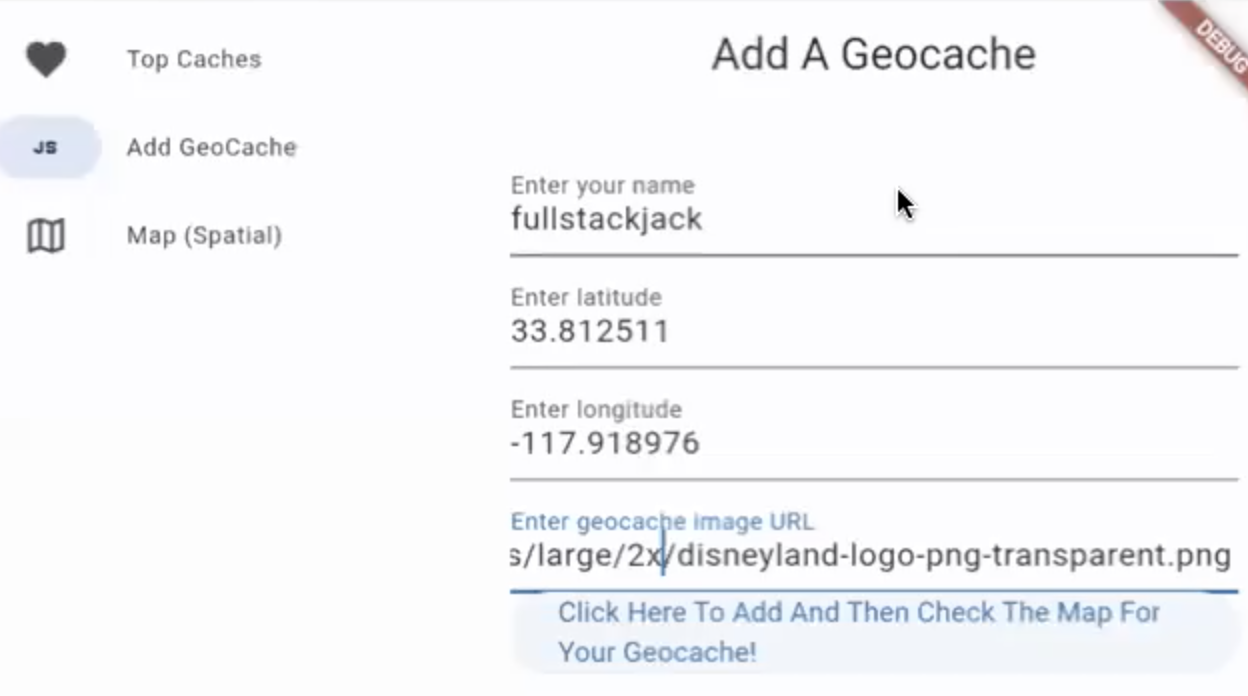1248x696 pixels.
Task: Click the "Enter longitude" field label
Action: click(596, 409)
